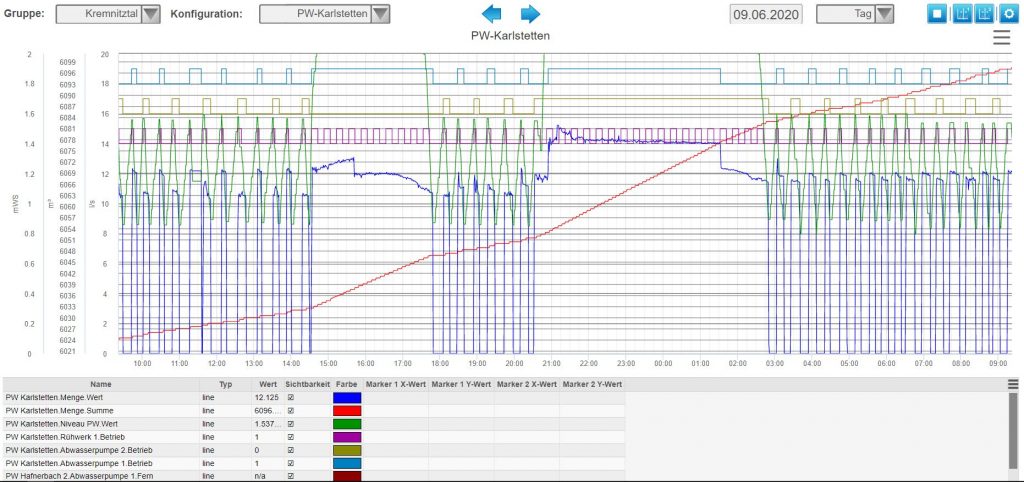Click red color swatch of Menge.Summe
The height and width of the screenshot is (482, 1024).
click(347, 411)
